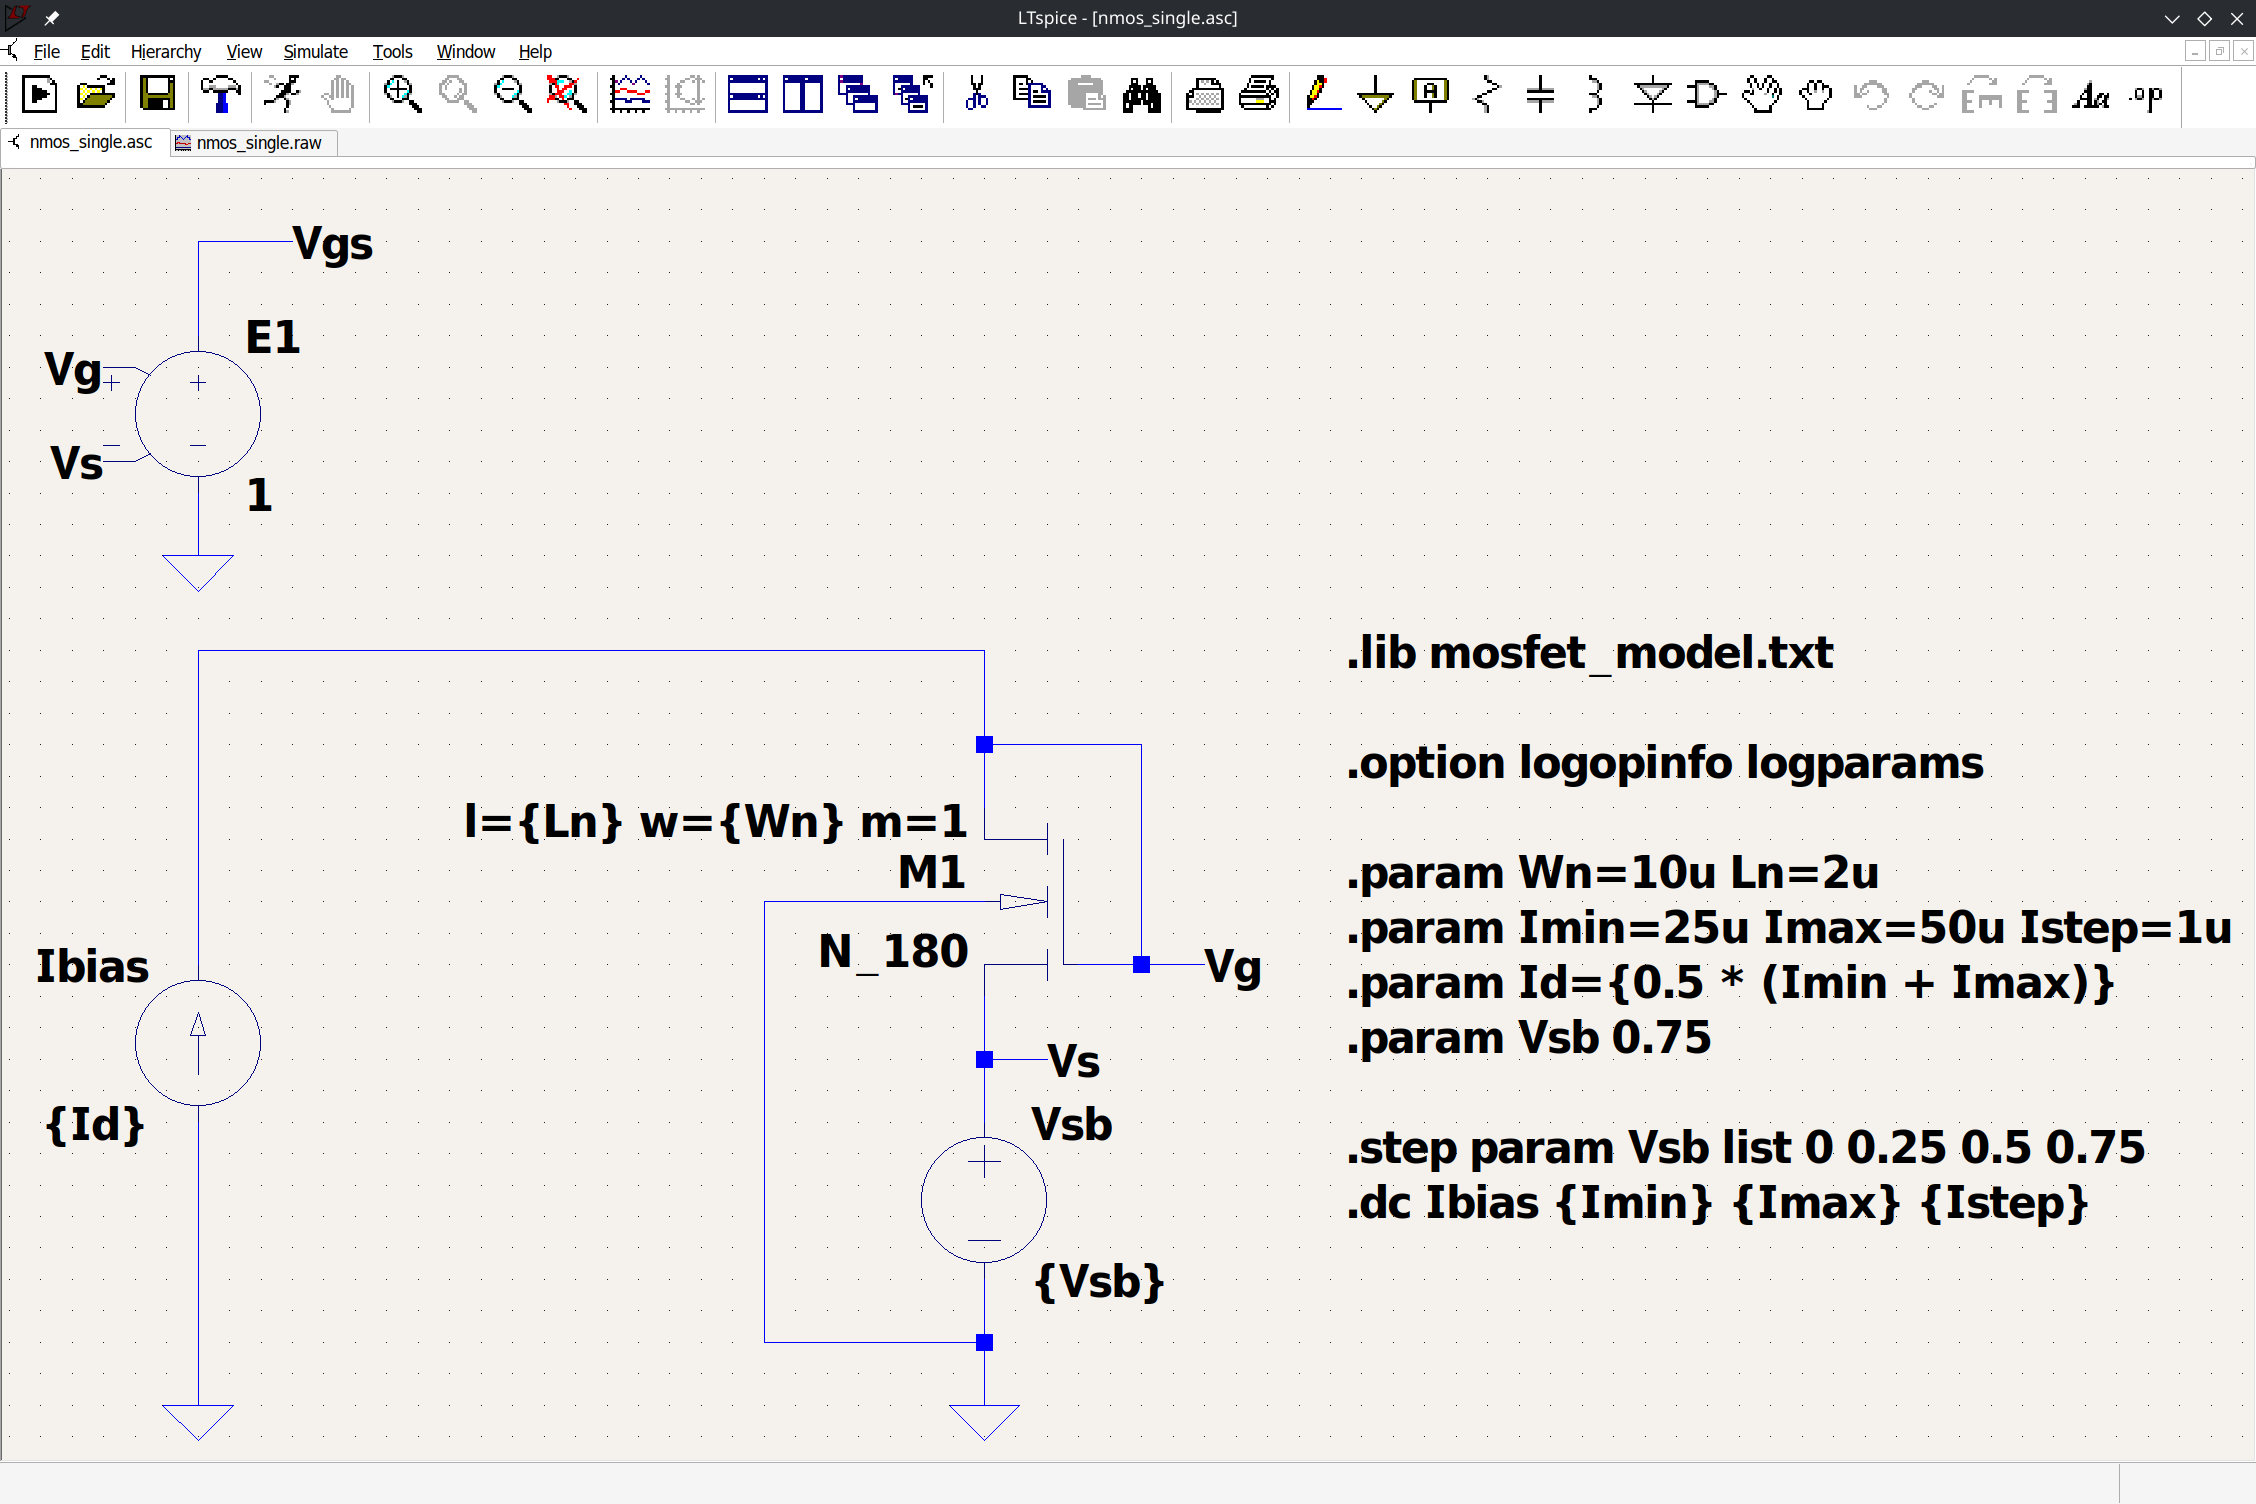Select the Draw wire pencil tool
This screenshot has width=2256, height=1504.
tap(1321, 95)
